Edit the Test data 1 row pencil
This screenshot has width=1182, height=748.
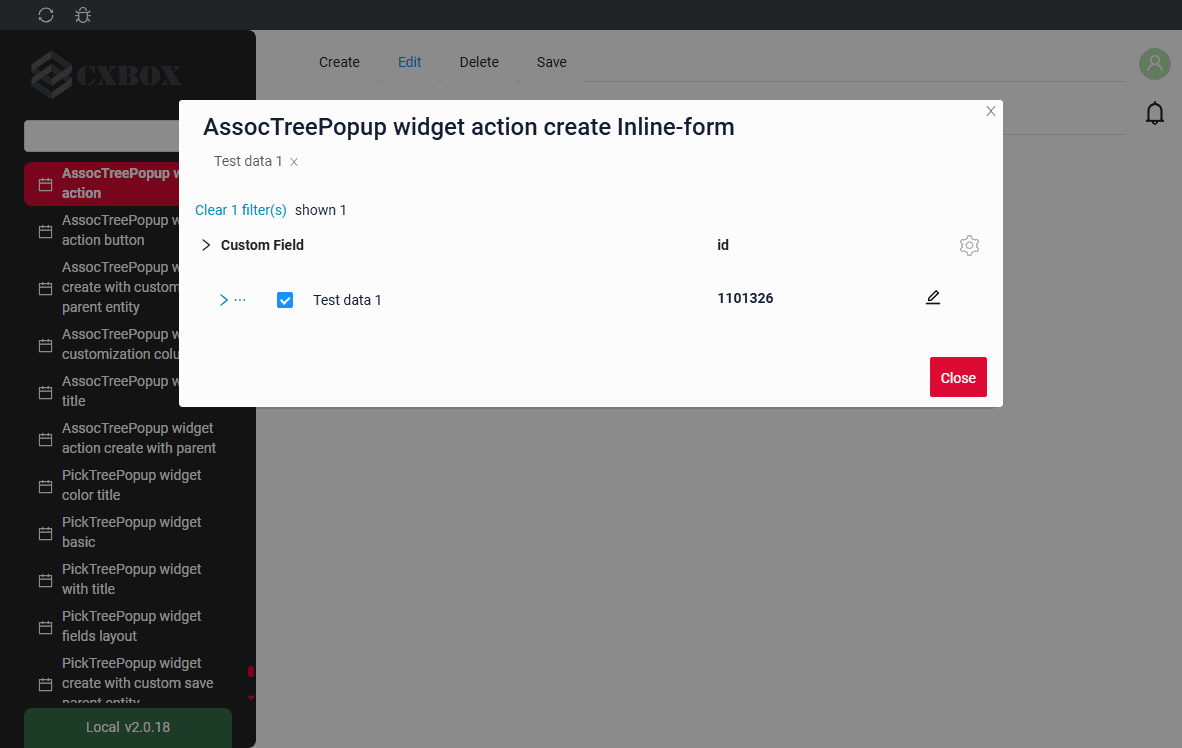pos(932,297)
